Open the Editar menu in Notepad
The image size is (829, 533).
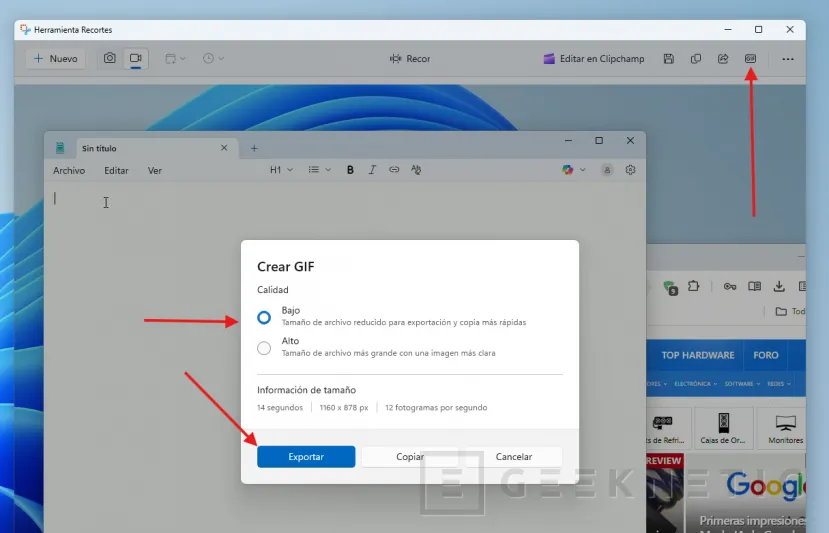[x=117, y=171]
